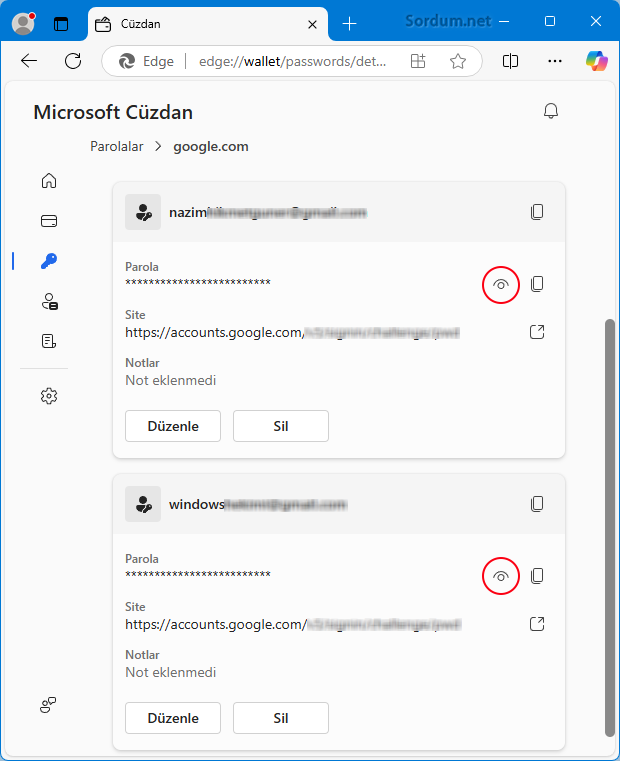Open windows account site link icon

537,624
